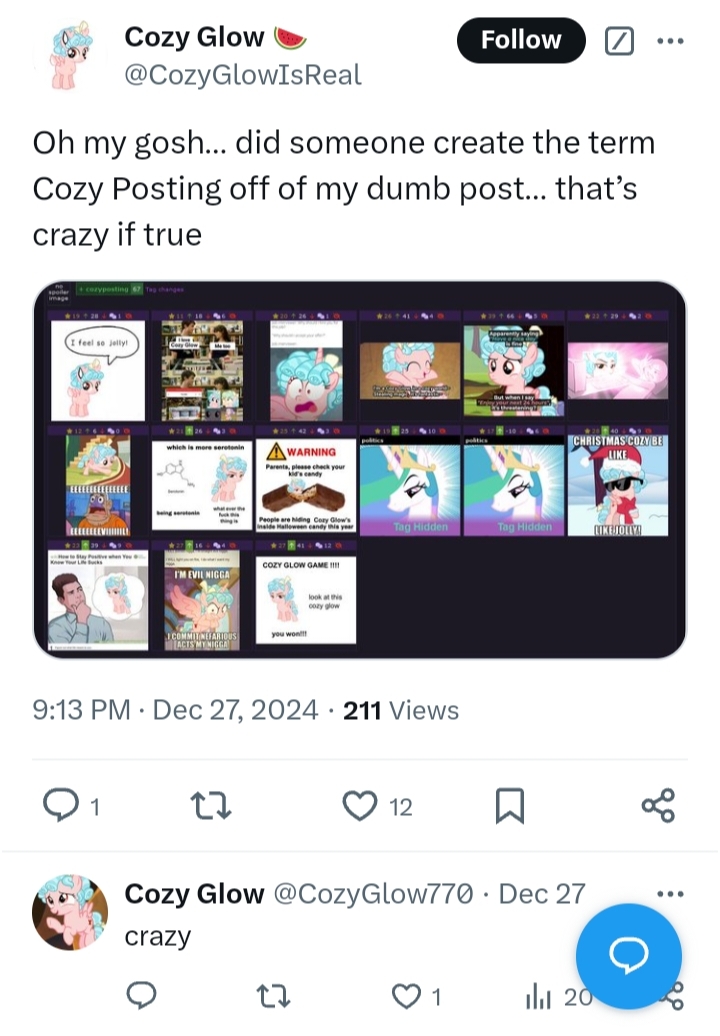The width and height of the screenshot is (720, 1036).
Task: Open more options for the main post
Action: click(669, 41)
